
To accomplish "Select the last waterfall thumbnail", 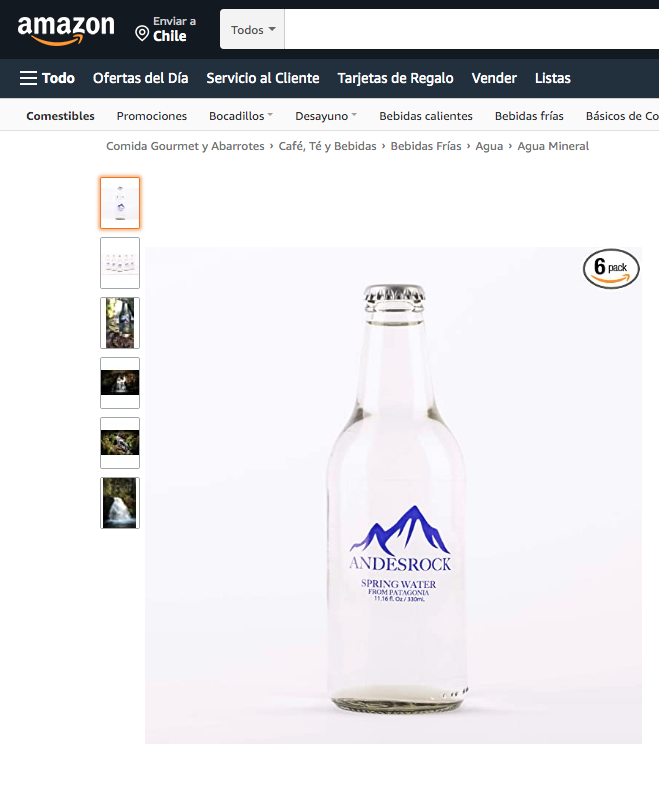I will [120, 503].
